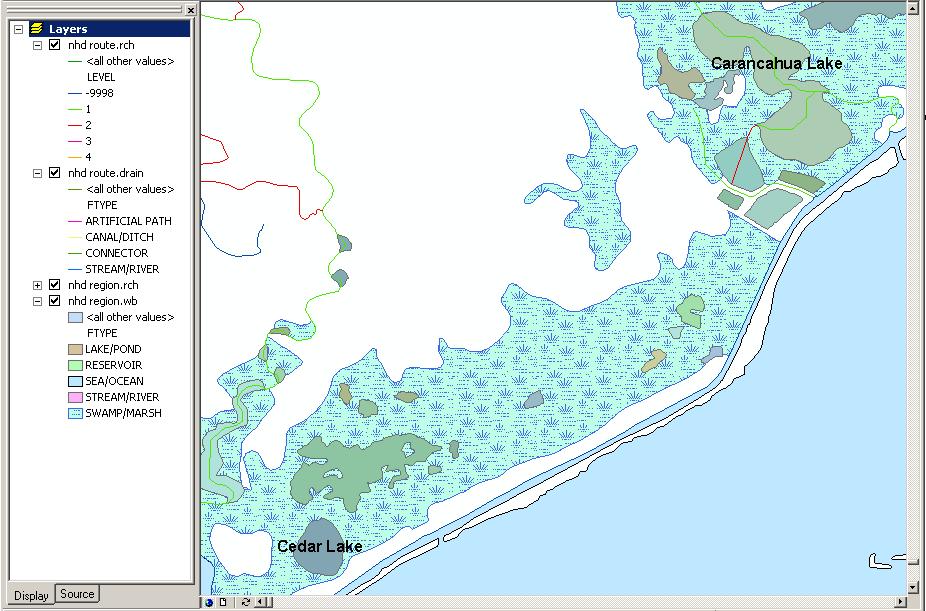Click the RESERVOIR legend label
This screenshot has width=926, height=611.
[113, 365]
